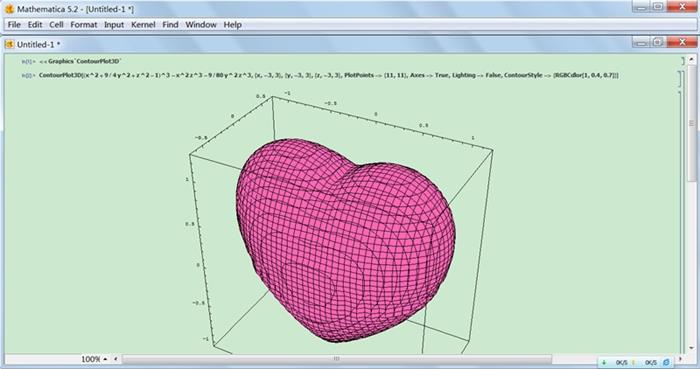Click the vertical scrollbar down arrow
The height and width of the screenshot is (369, 700).
coord(692,348)
